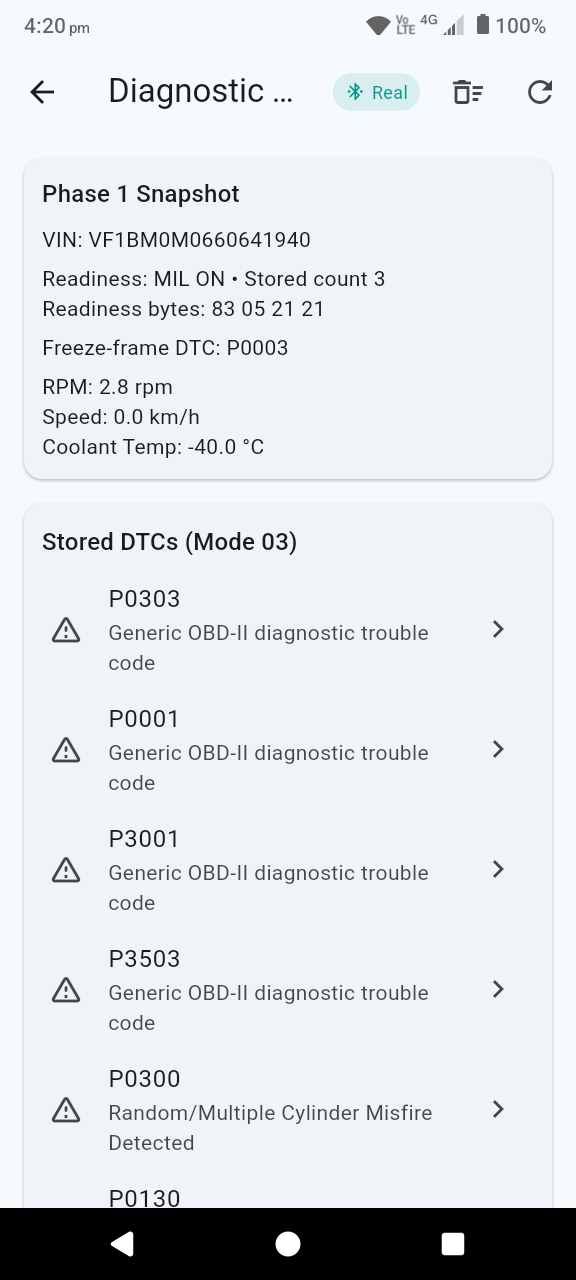Select the Stored DTCs section header
Image resolution: width=576 pixels, height=1280 pixels.
click(169, 541)
